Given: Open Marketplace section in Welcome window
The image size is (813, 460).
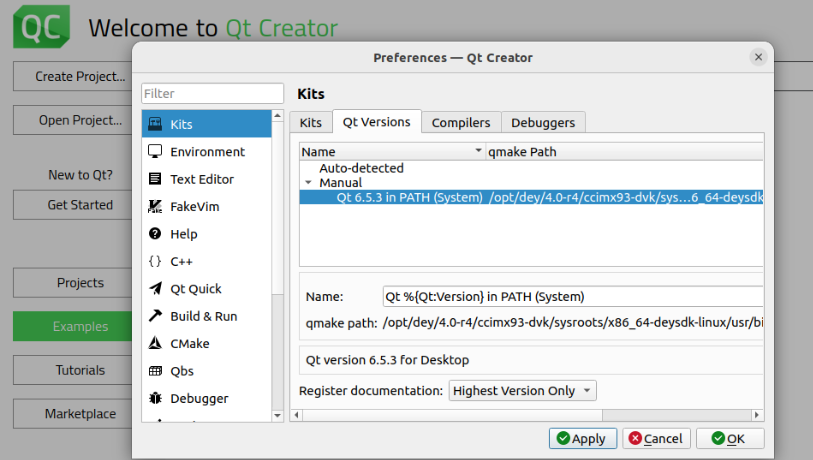Looking at the screenshot, I should (73, 413).
